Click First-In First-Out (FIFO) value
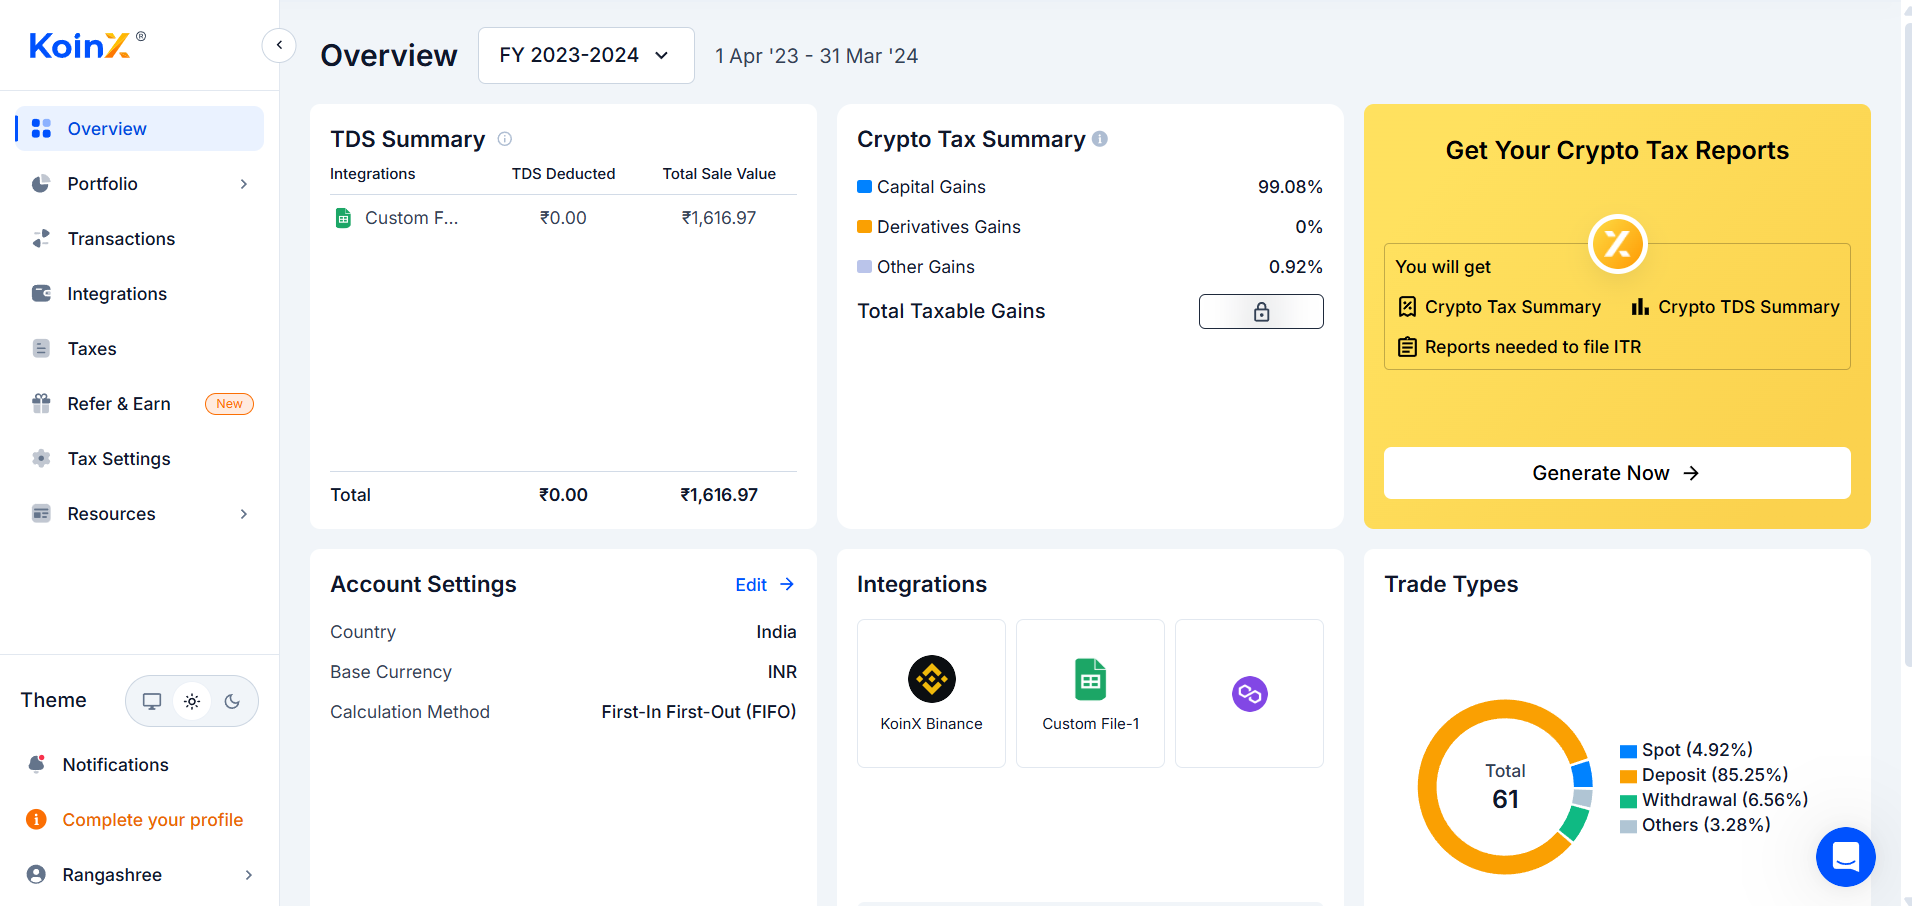Screen dimensions: 1912x906 click(x=699, y=711)
